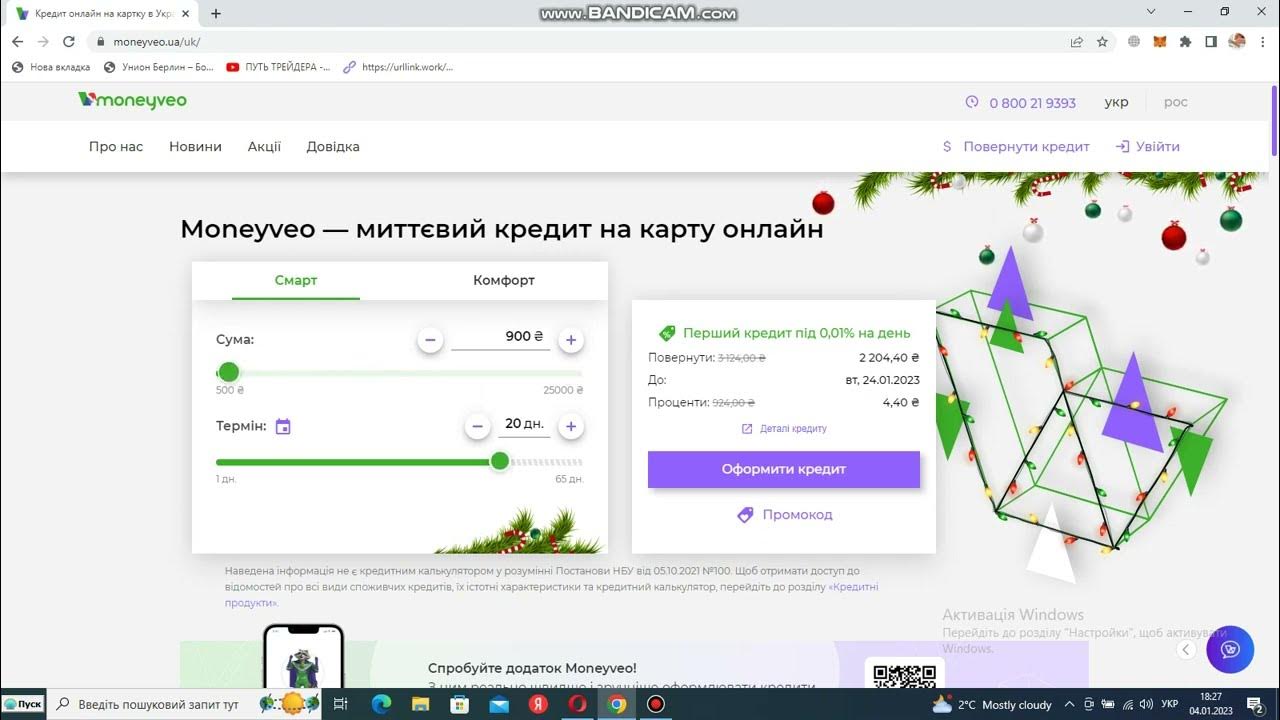Click the external link icon by Деталі кредиту

(x=747, y=429)
